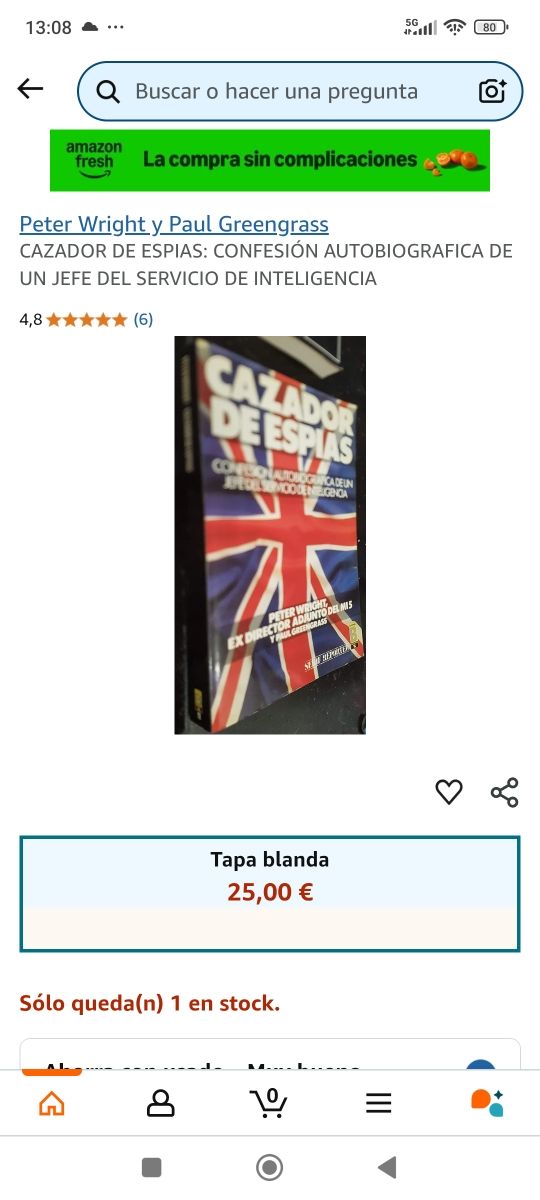The image size is (540, 1200).
Task: Tap Android home circle button
Action: [269, 1167]
